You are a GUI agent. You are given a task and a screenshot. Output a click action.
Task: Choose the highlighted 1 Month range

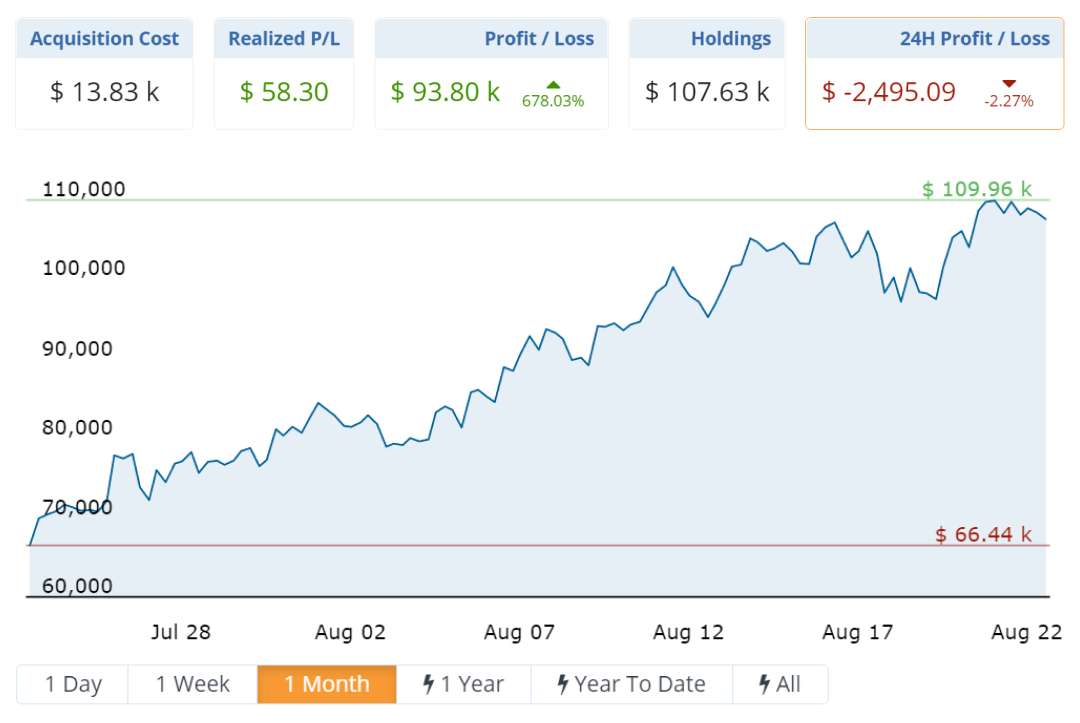[327, 685]
